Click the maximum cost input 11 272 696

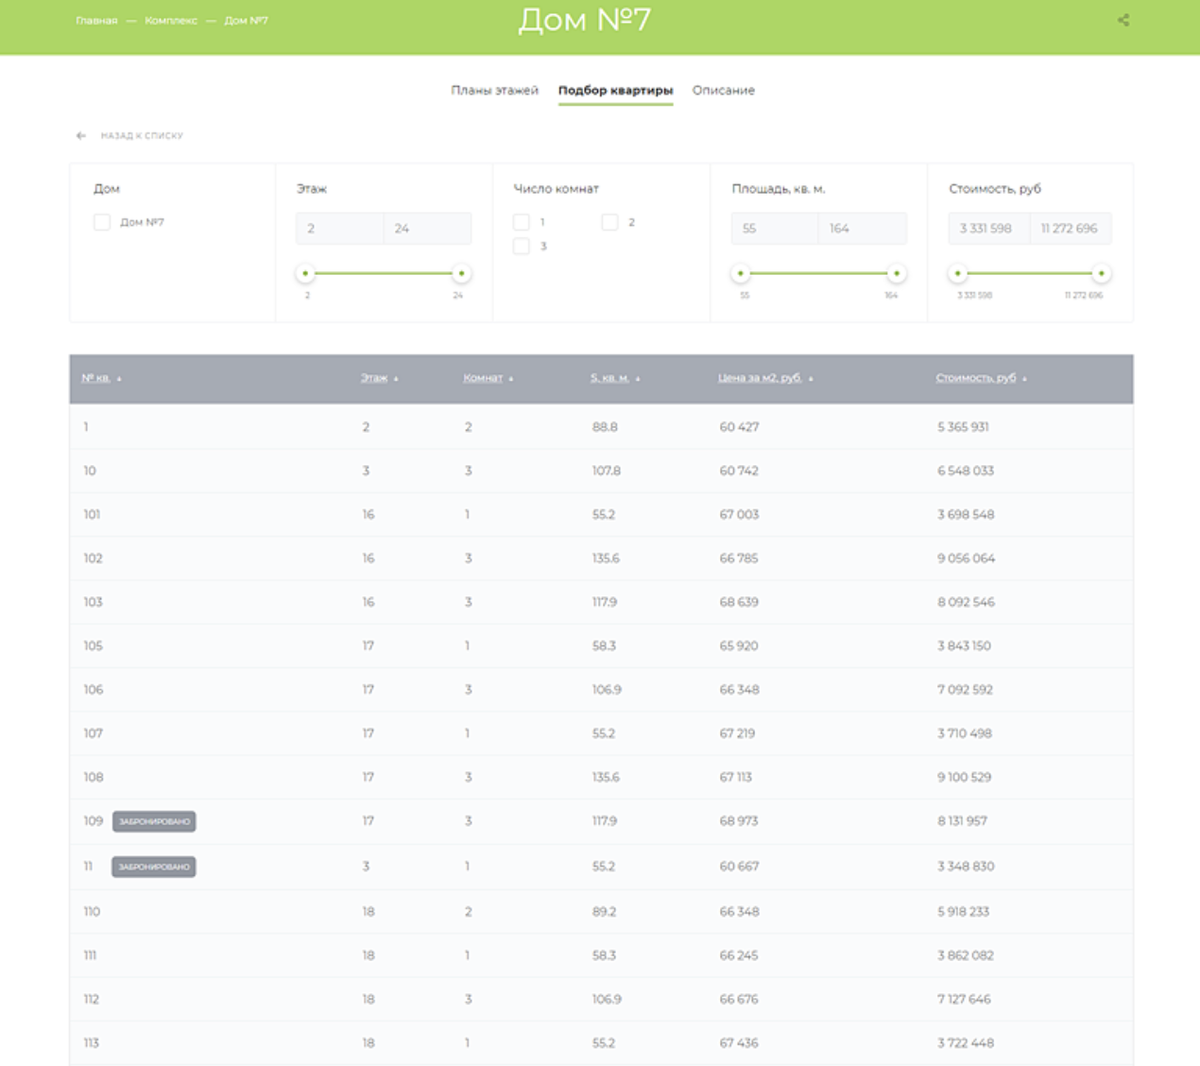point(1070,228)
